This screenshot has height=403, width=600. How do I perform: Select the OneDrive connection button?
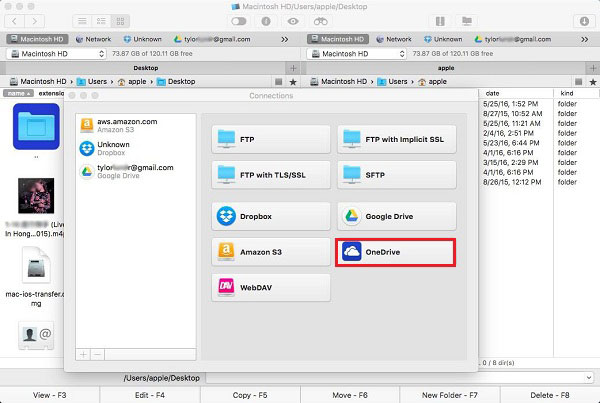pos(396,251)
